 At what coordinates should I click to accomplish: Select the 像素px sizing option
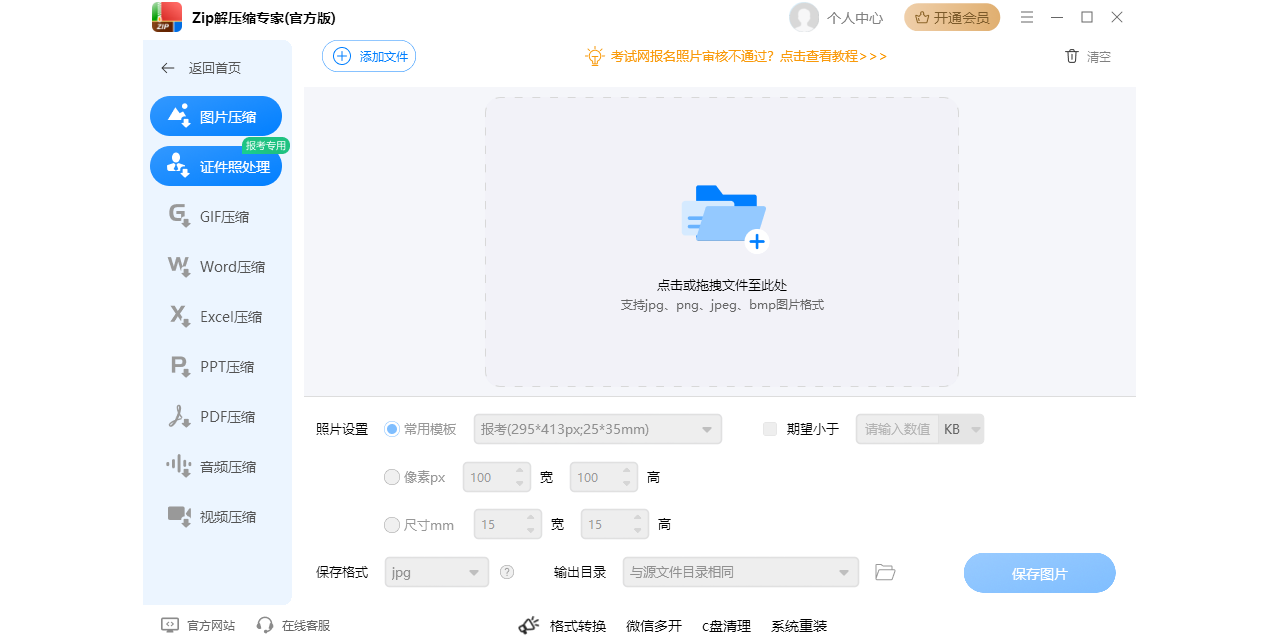click(x=392, y=477)
